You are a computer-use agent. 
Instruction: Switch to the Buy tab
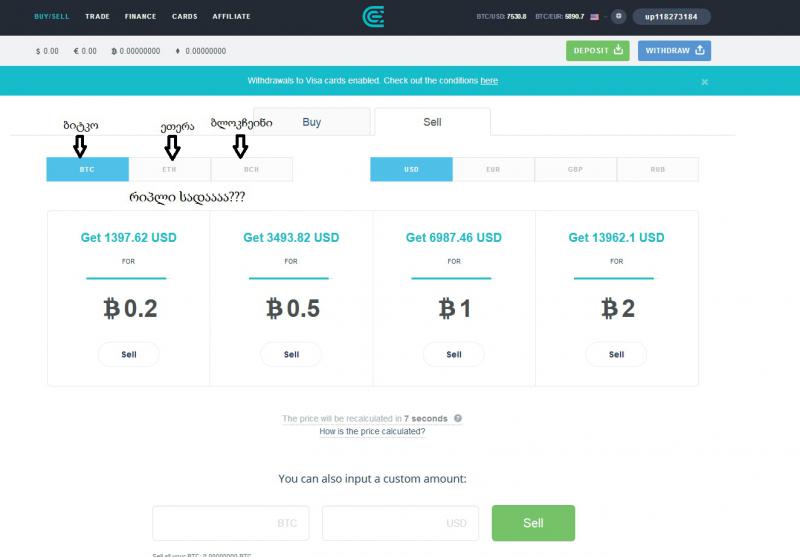tap(312, 122)
